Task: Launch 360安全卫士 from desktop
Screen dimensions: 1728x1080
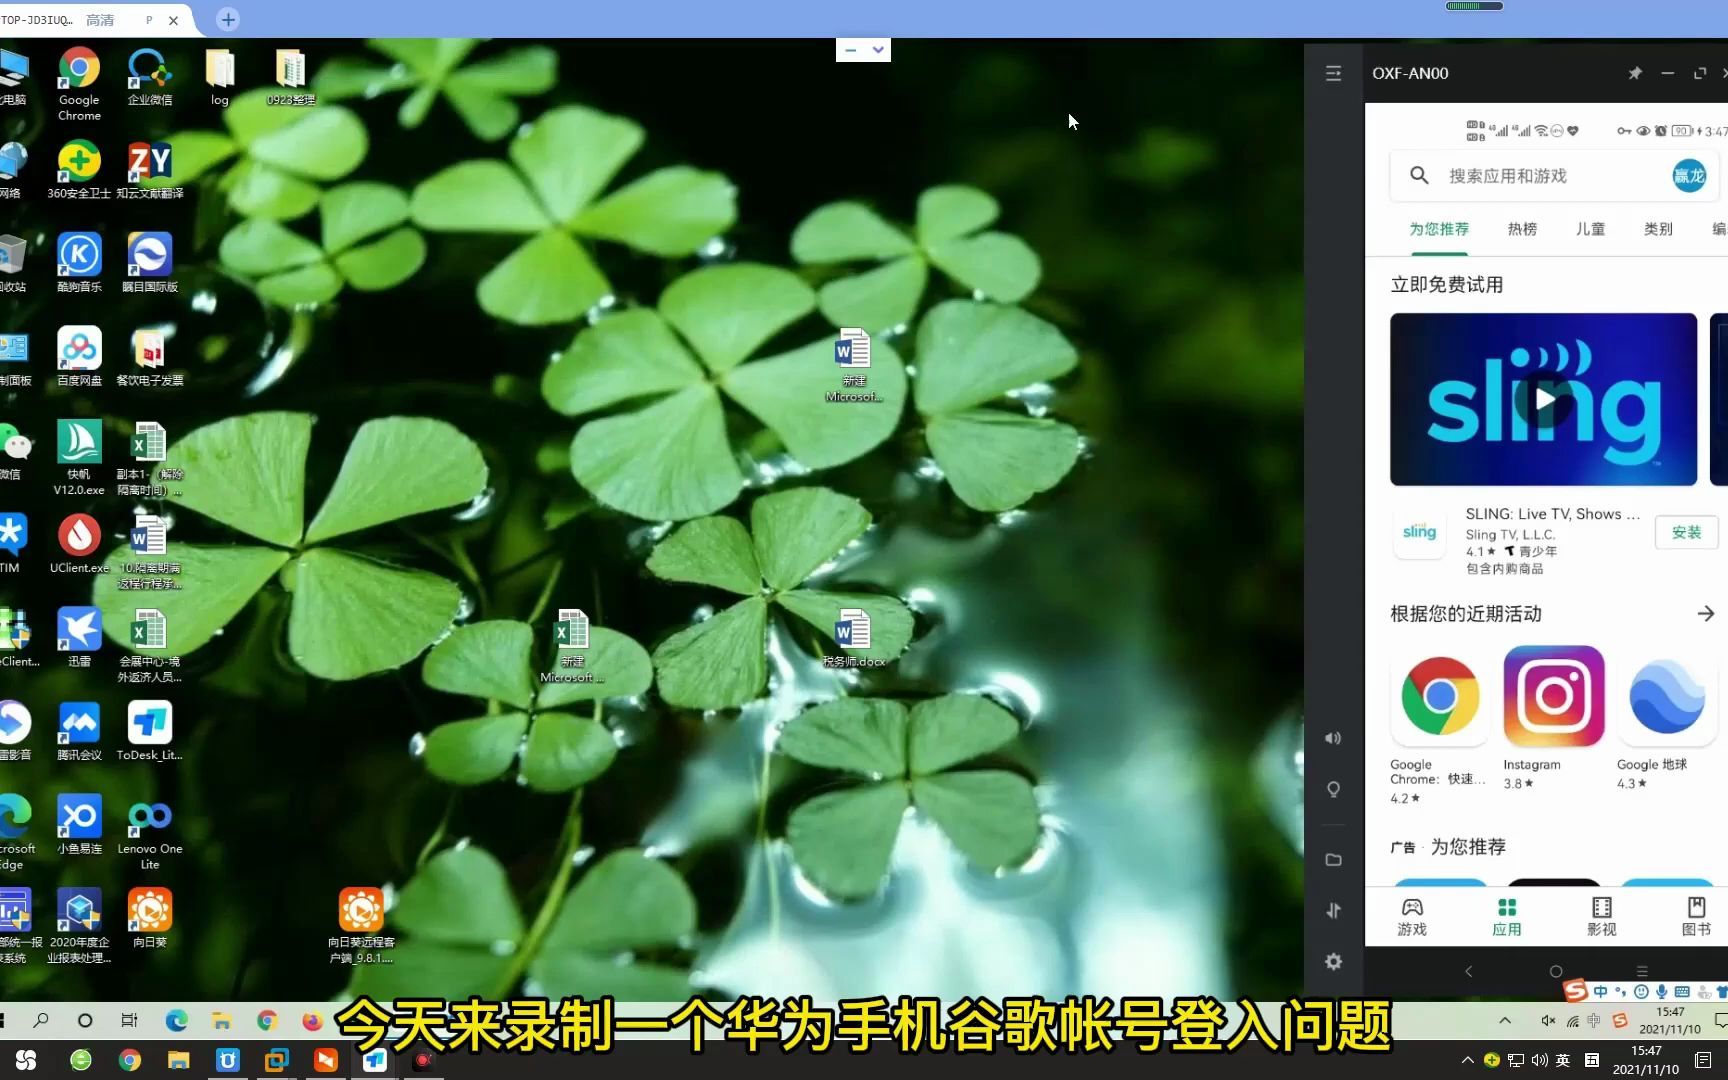Action: pos(79,170)
